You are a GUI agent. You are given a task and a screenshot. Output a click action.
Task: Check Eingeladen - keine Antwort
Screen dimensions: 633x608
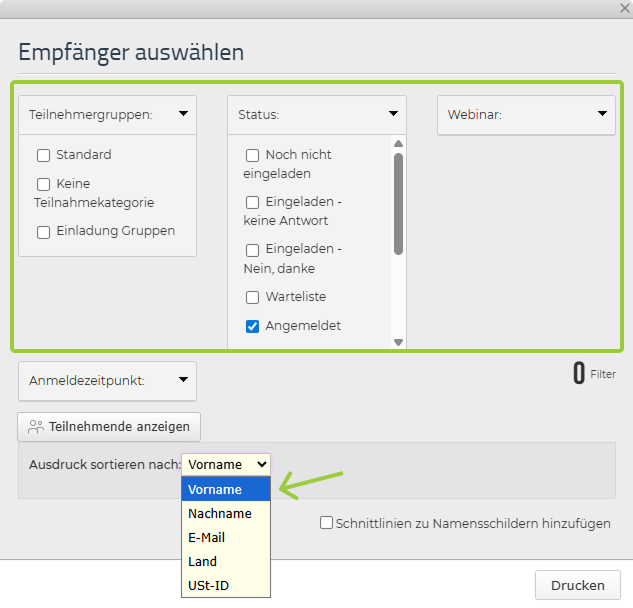click(253, 203)
